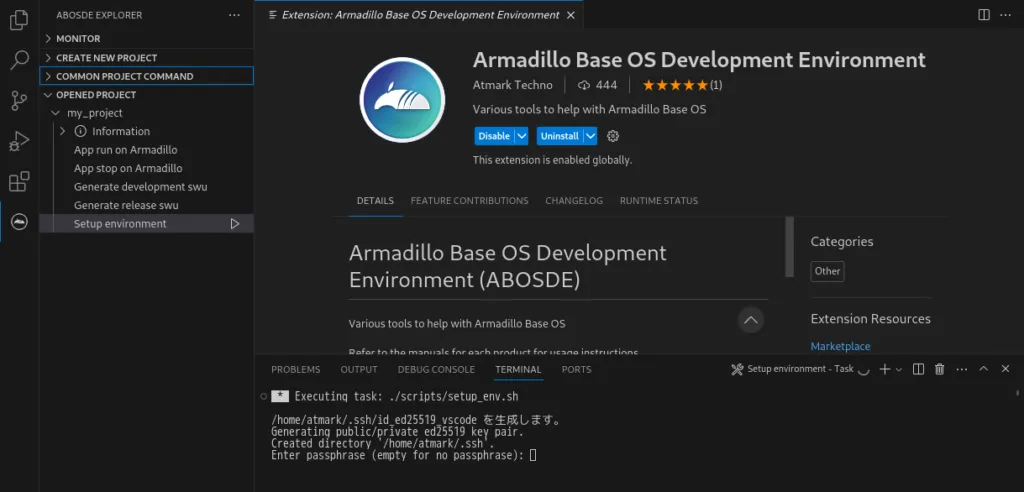Switch to the CHANGELOG tab
Image resolution: width=1024 pixels, height=492 pixels.
[x=574, y=201]
